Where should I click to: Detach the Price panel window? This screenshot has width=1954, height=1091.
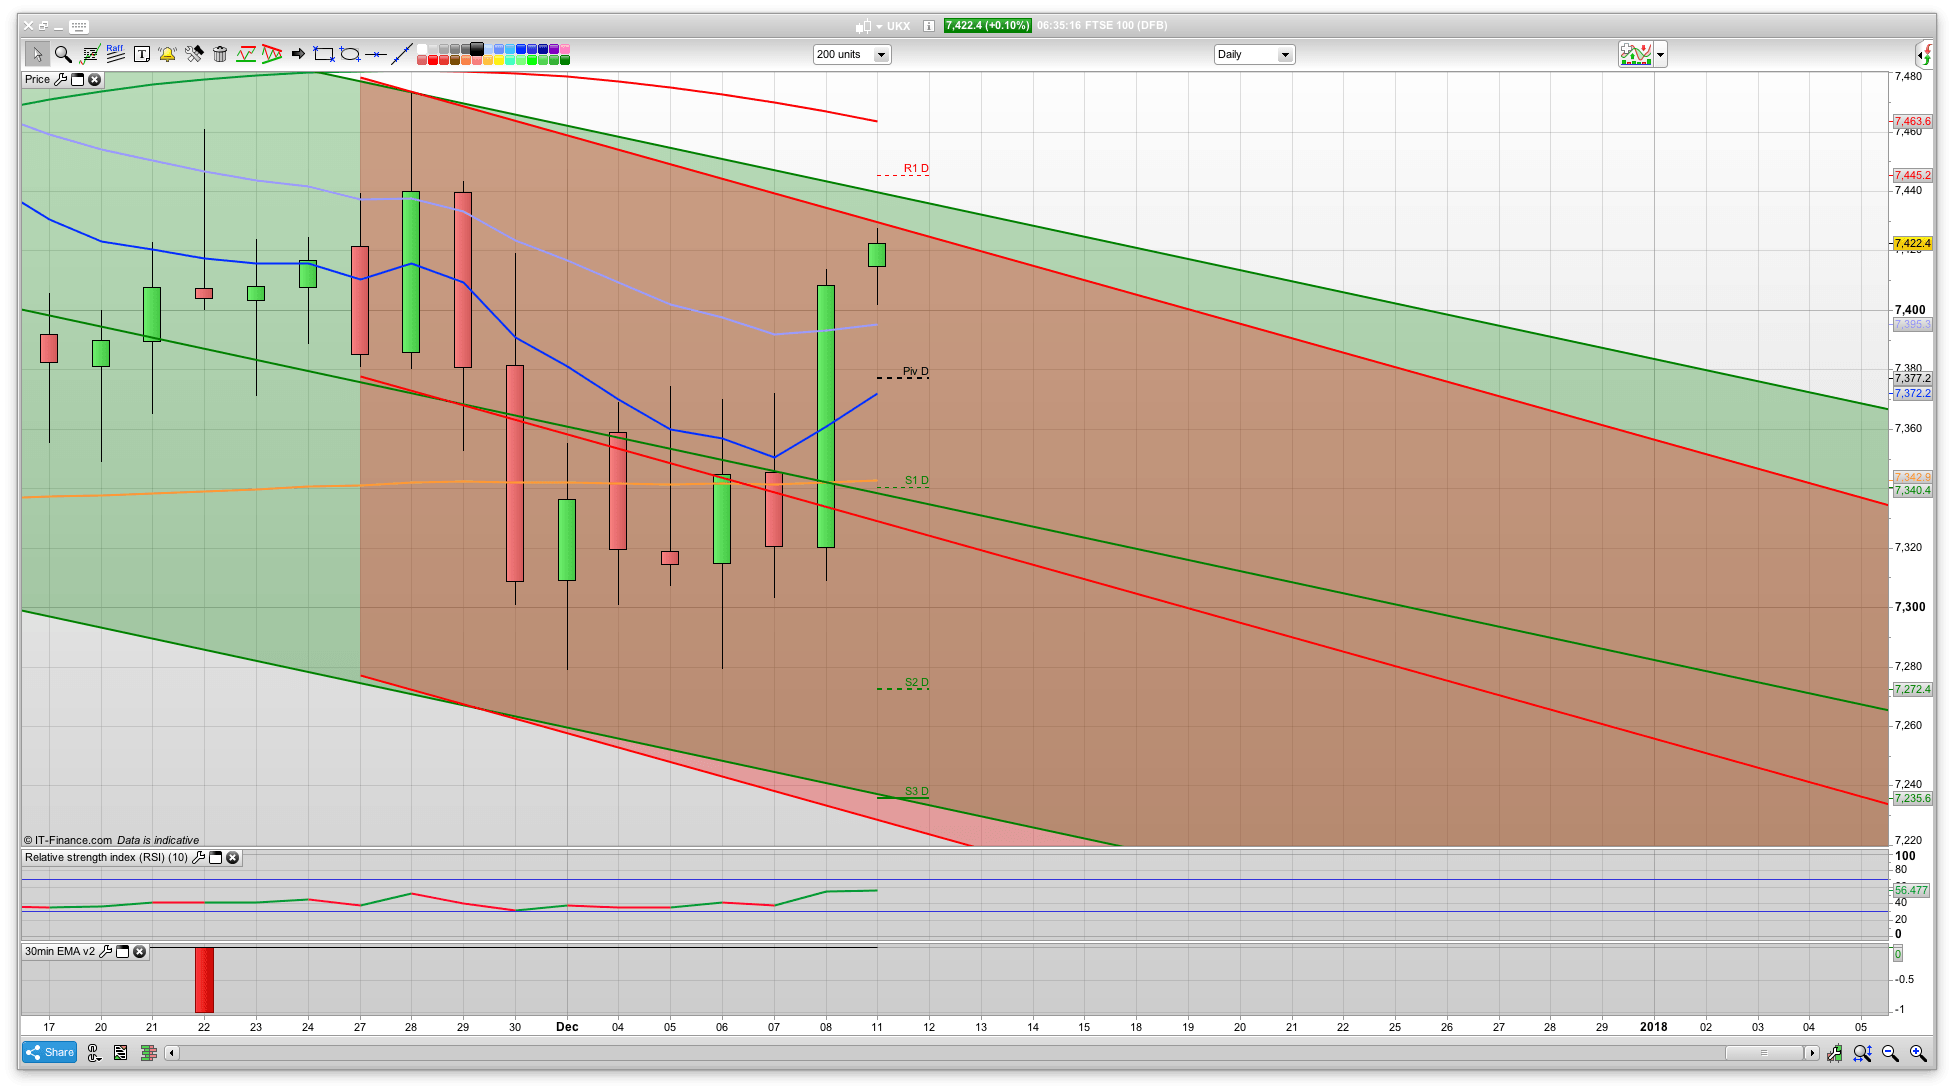coord(77,79)
